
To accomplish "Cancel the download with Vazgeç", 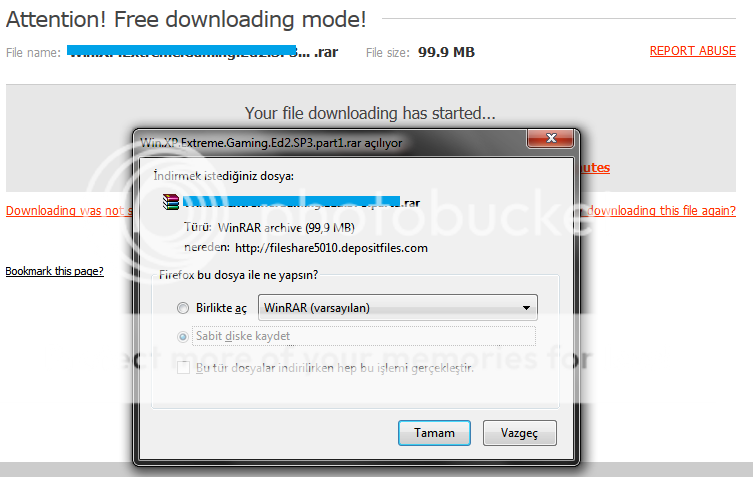I will tap(520, 433).
